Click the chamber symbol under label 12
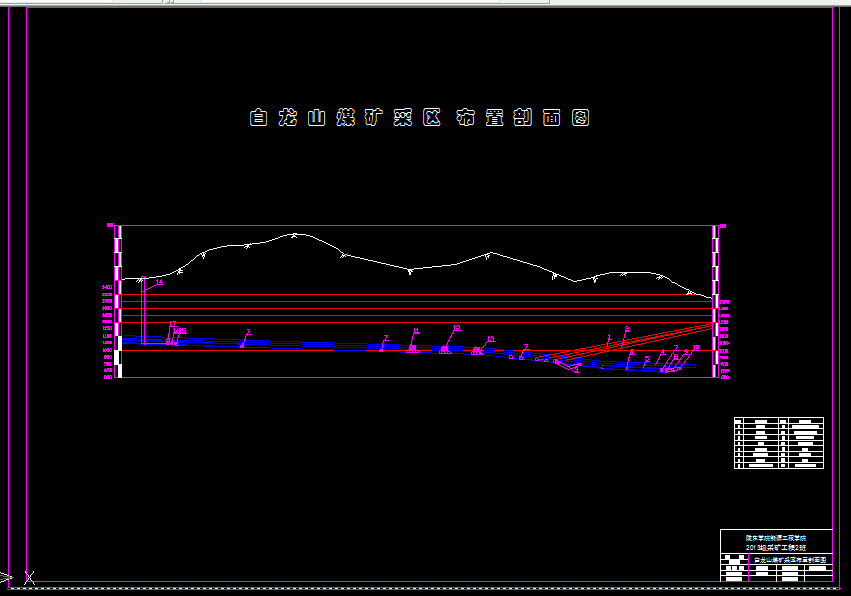The width and height of the screenshot is (851, 596). click(x=445, y=350)
